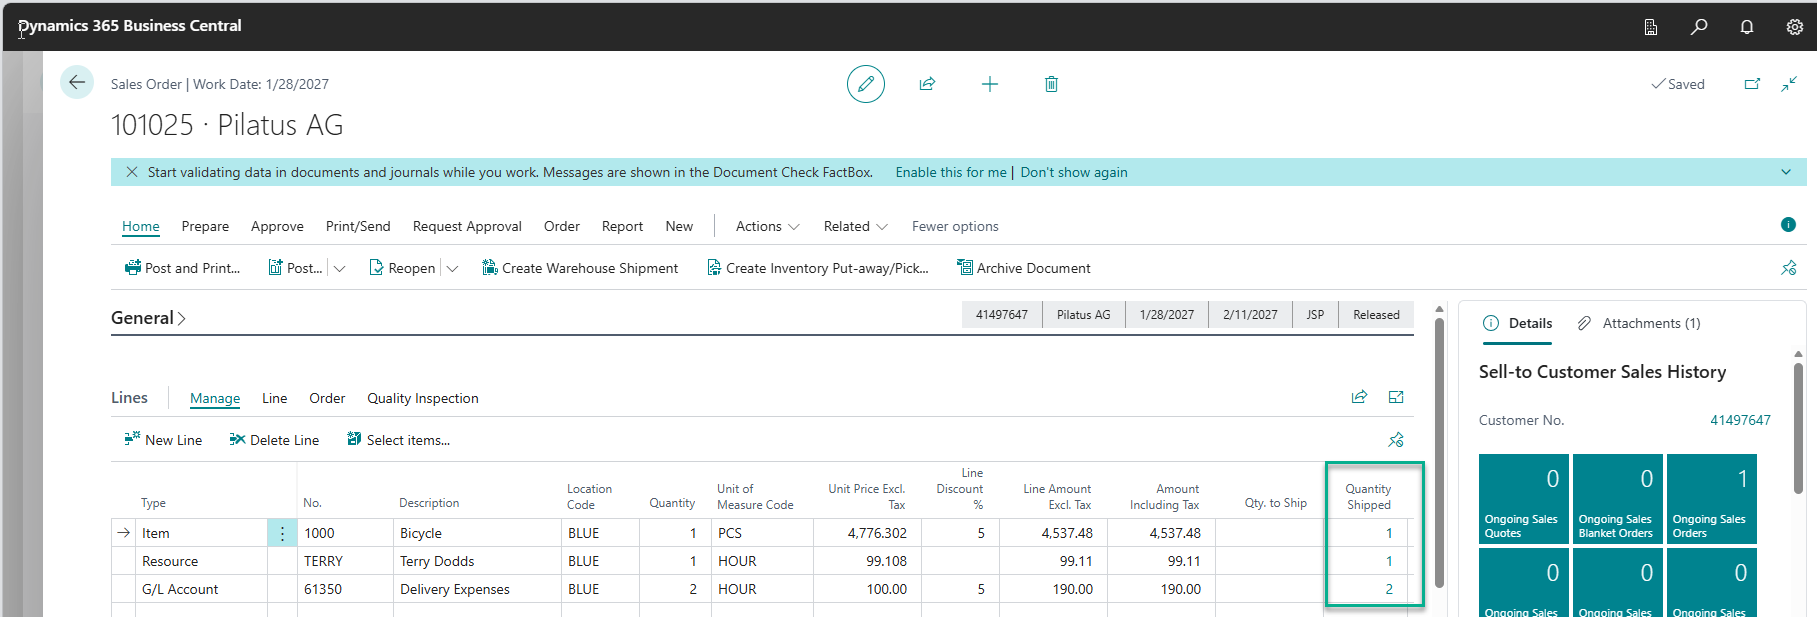
Task: Click the main page vertical scrollbar
Action: (x=1439, y=452)
